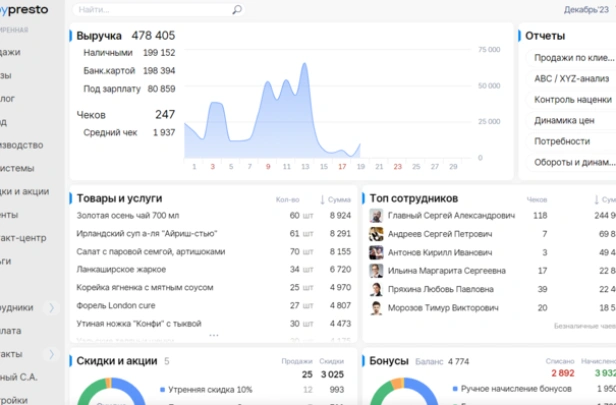Screen dimensions: 616x405
Task: Expand the chevron above the settings sidebar item
Action: tap(52, 353)
